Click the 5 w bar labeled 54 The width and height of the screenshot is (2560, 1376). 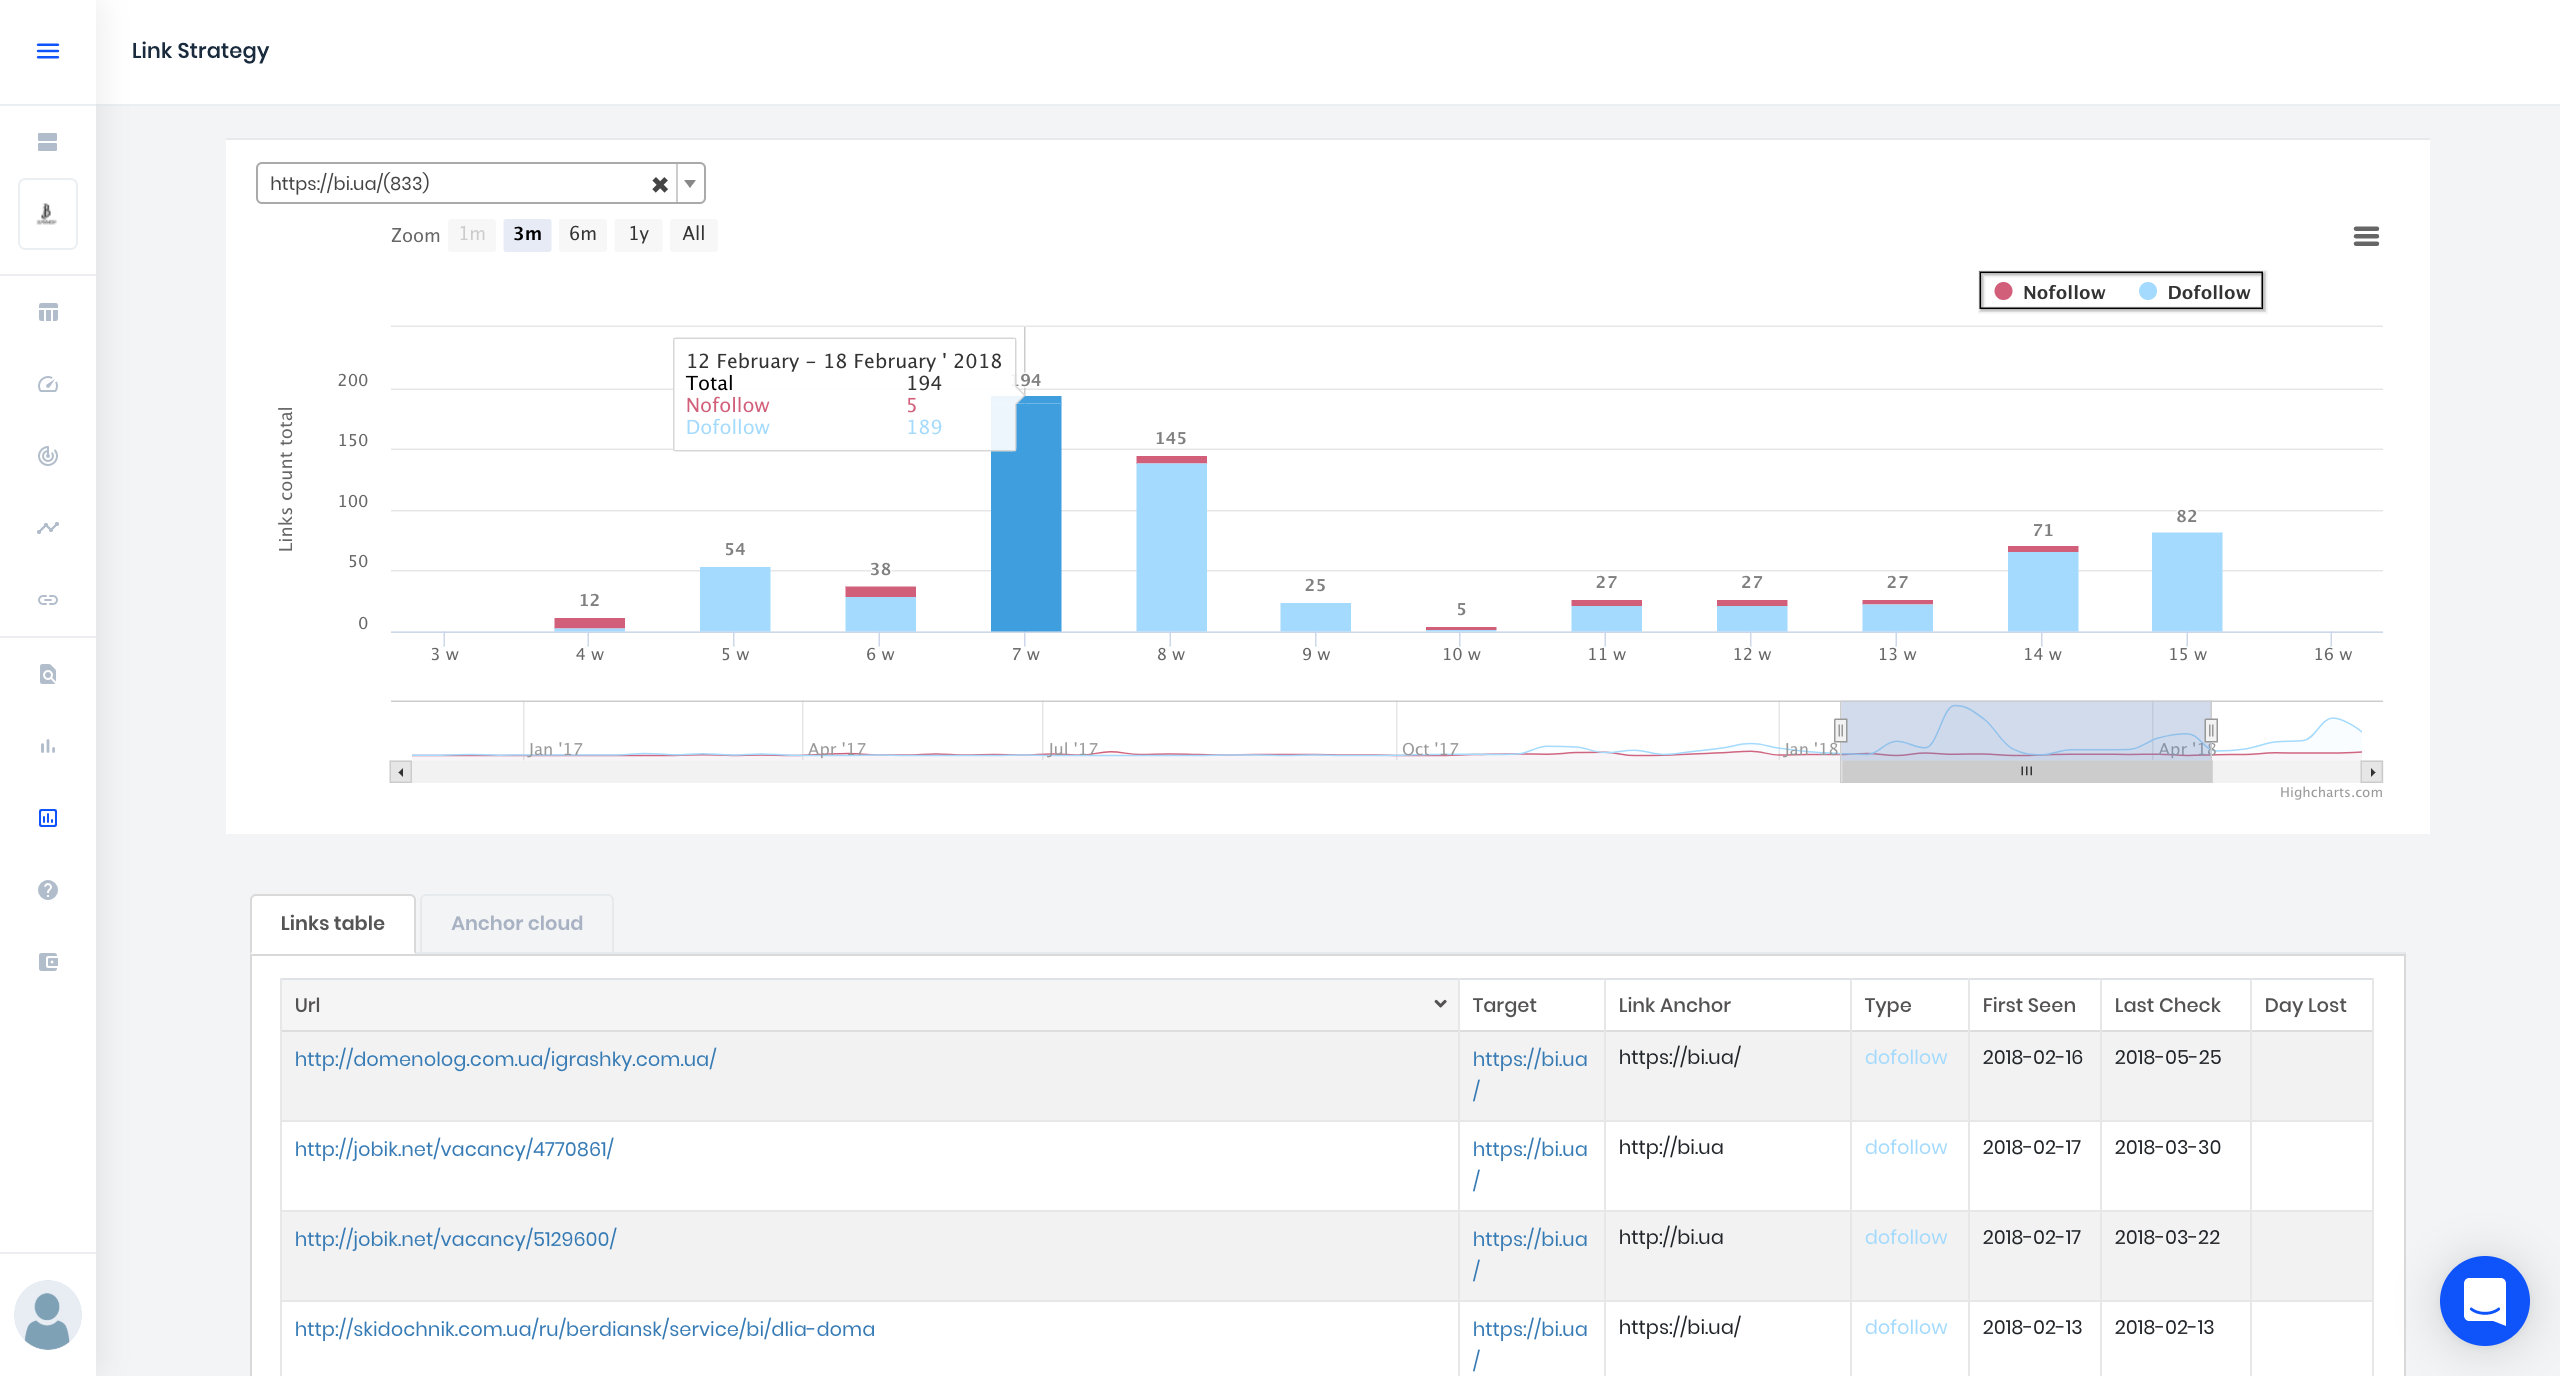coord(735,599)
